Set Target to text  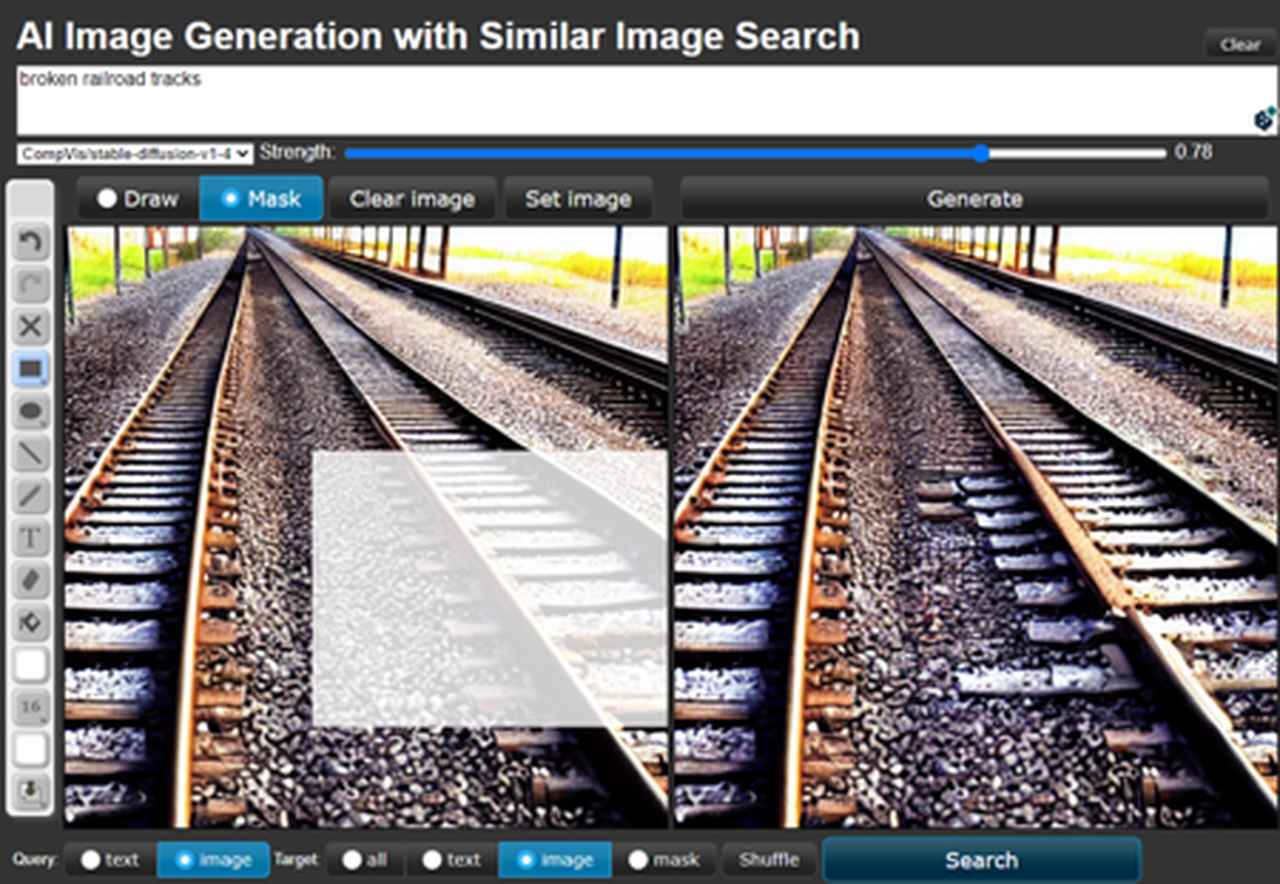pyautogui.click(x=451, y=860)
